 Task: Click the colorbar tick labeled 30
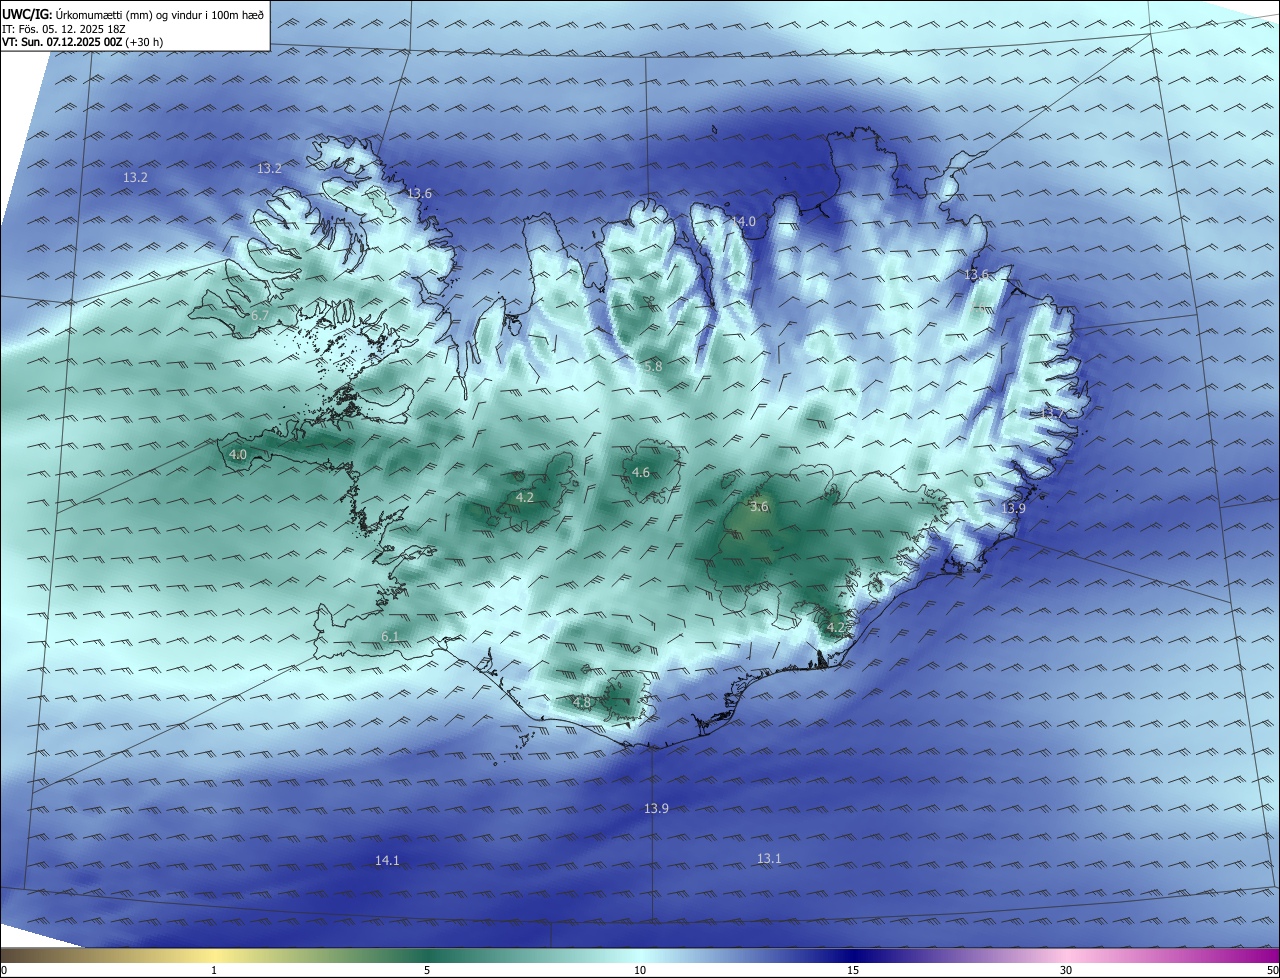[x=1066, y=970]
